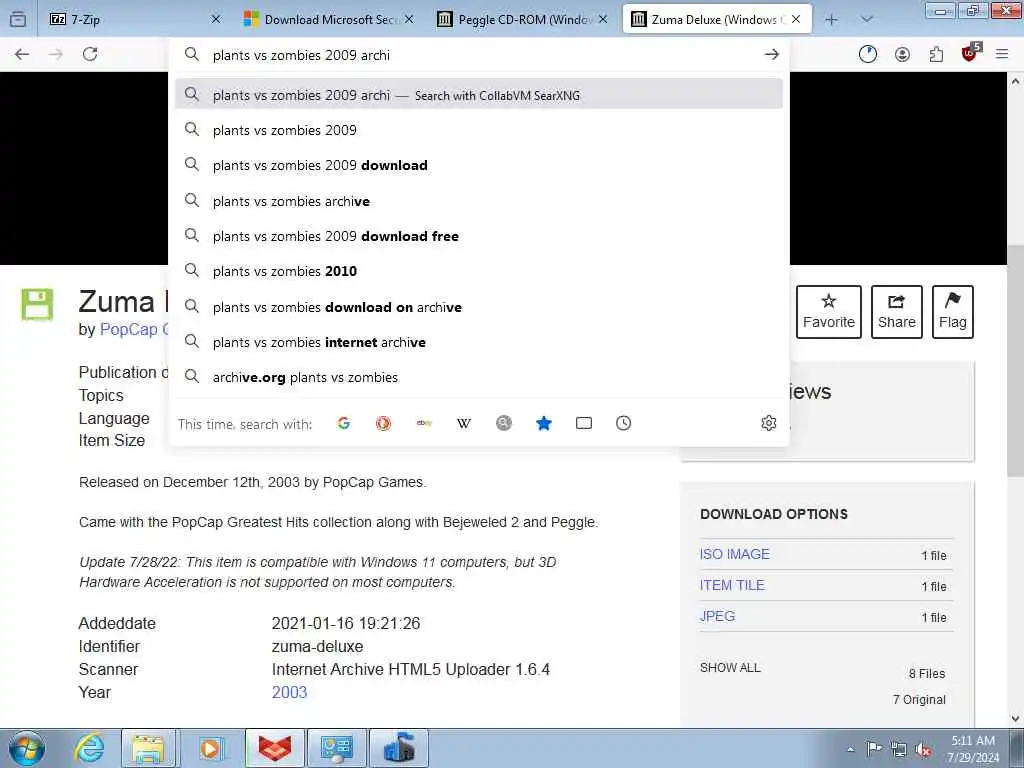The width and height of the screenshot is (1024, 768).
Task: Open Windows Explorer folder in taskbar
Action: click(x=148, y=748)
